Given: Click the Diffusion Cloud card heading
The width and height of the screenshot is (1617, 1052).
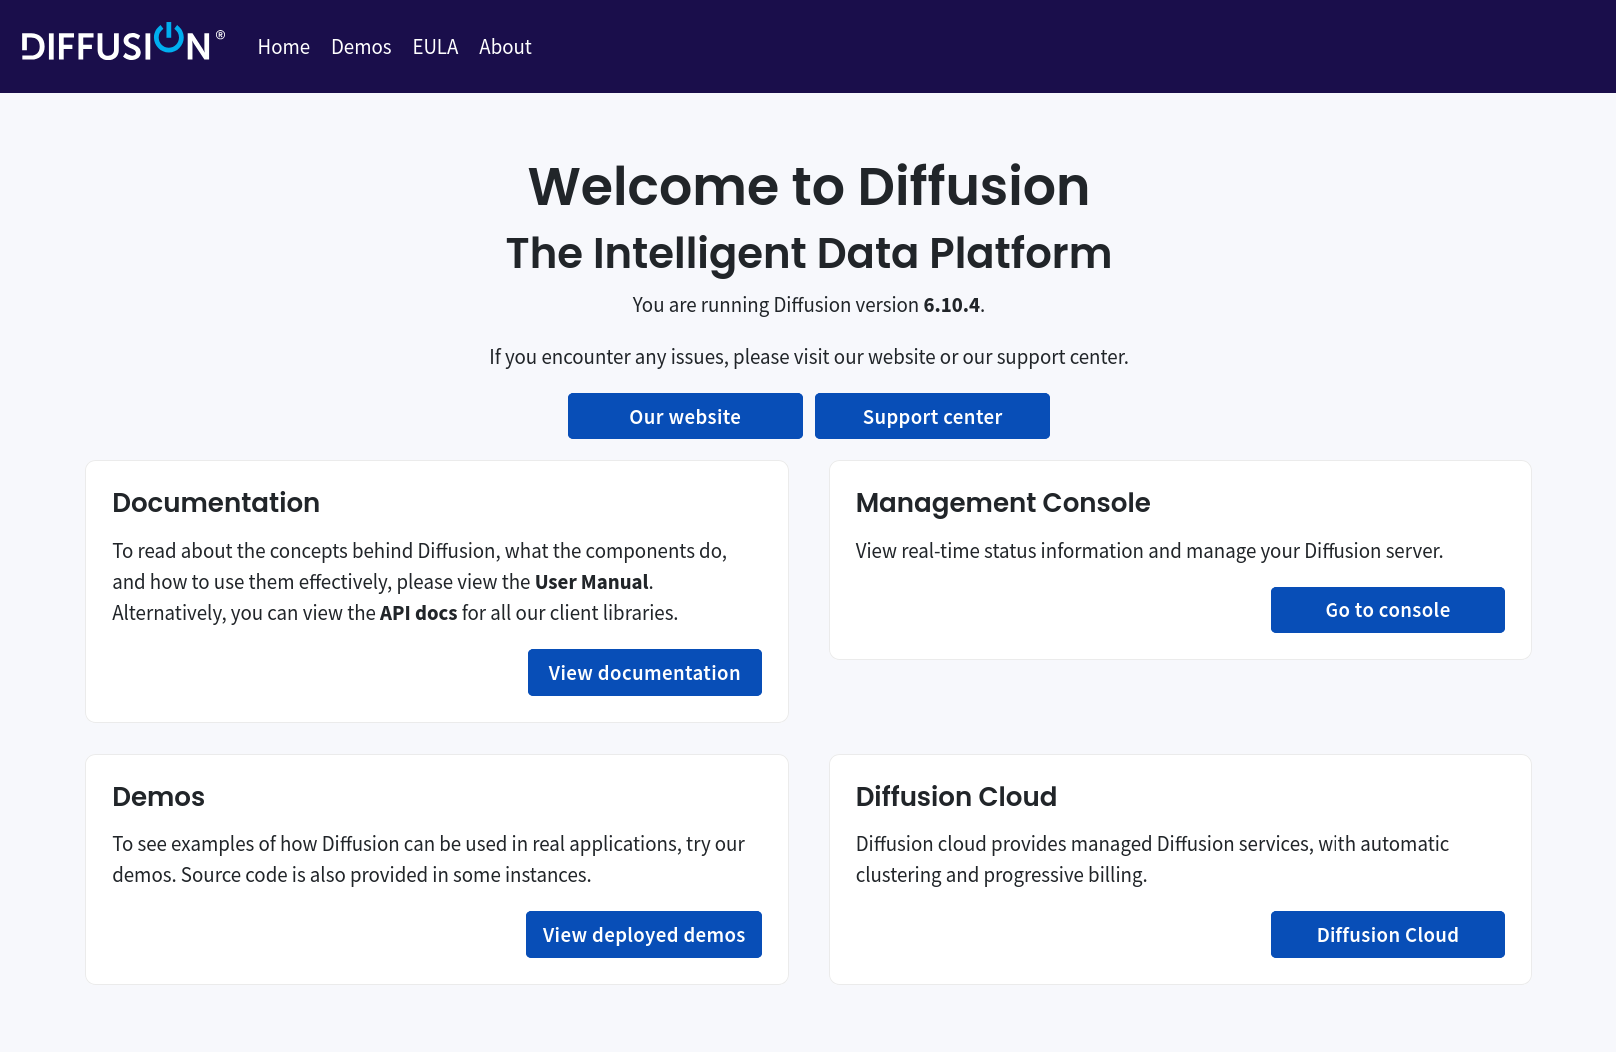Looking at the screenshot, I should (x=955, y=797).
